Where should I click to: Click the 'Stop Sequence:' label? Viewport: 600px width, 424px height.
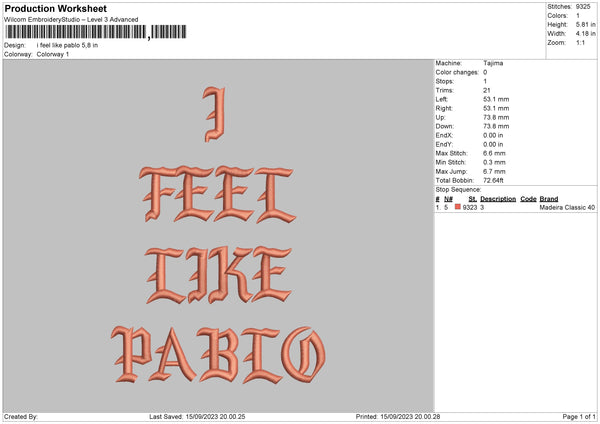pyautogui.click(x=458, y=190)
